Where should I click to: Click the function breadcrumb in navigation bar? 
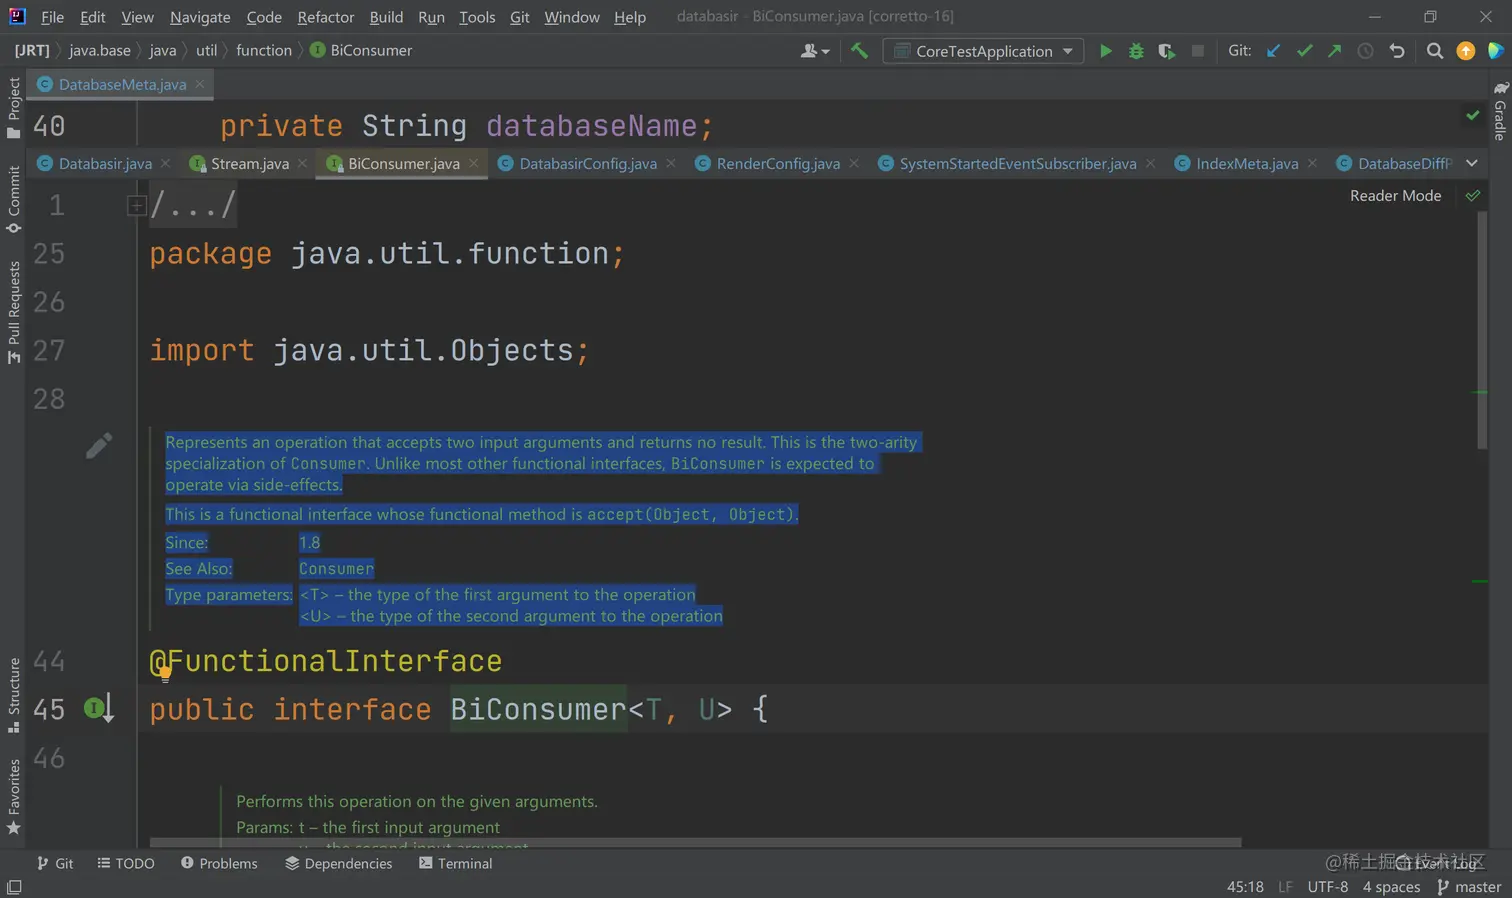pyautogui.click(x=264, y=50)
